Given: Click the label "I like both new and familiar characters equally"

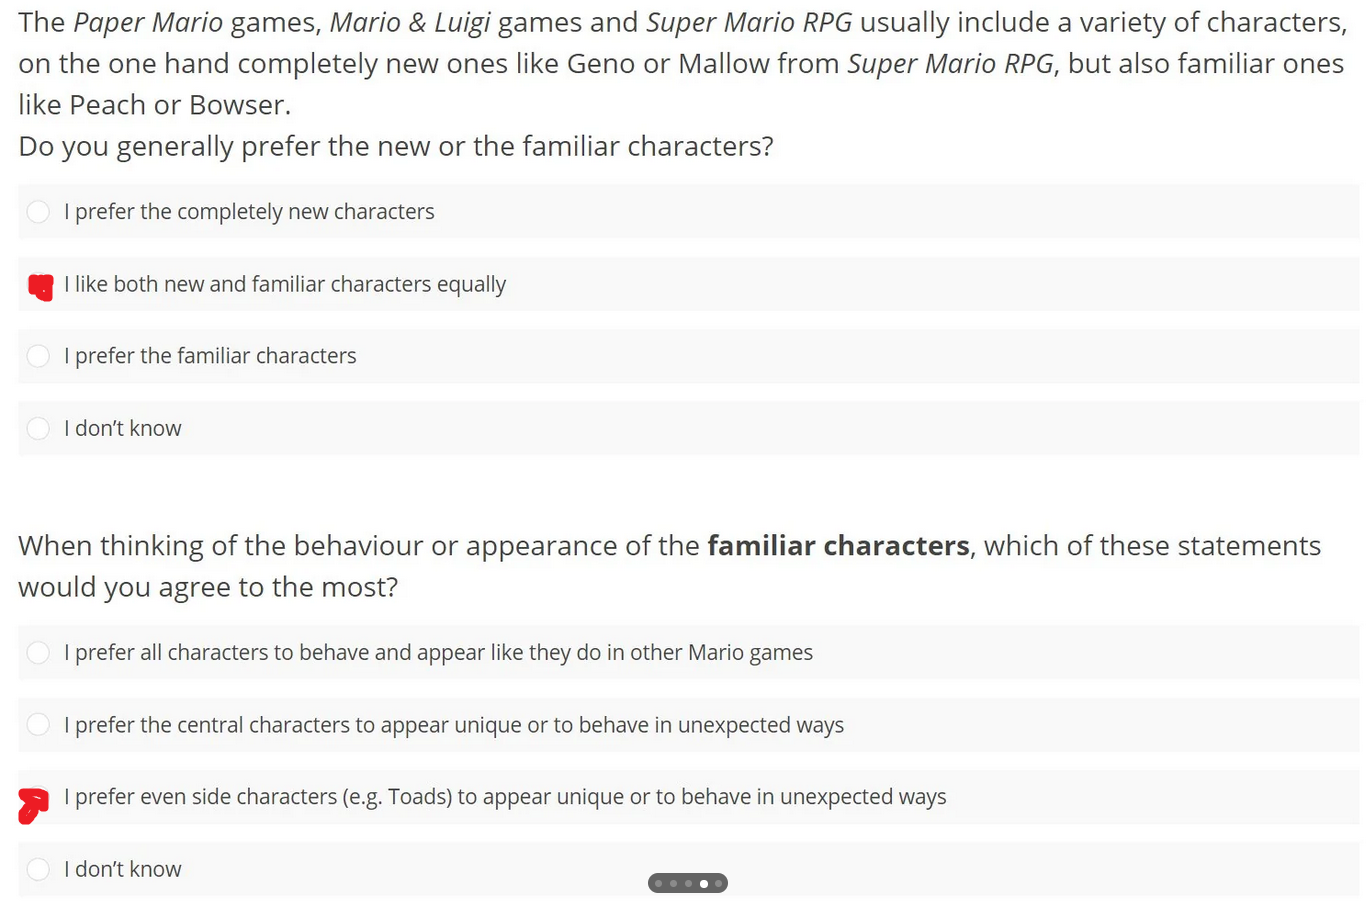Looking at the screenshot, I should [x=285, y=284].
